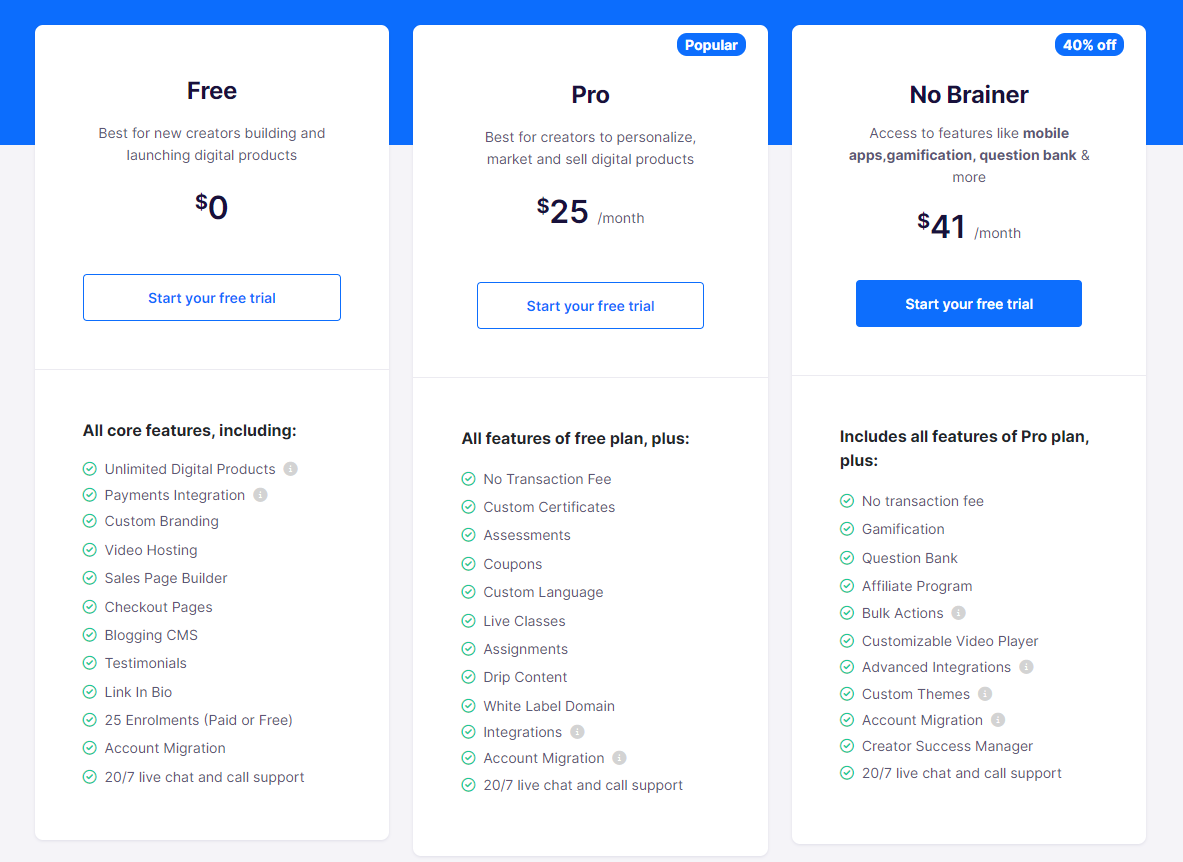Image resolution: width=1183 pixels, height=862 pixels.
Task: Click the Creator Success Manager feature
Action: coord(948,747)
